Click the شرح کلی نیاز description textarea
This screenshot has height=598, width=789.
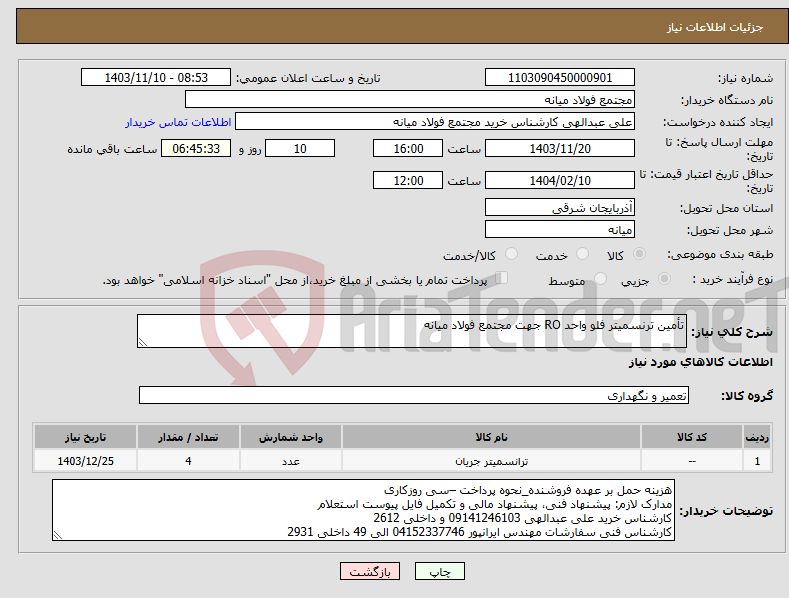click(412, 331)
